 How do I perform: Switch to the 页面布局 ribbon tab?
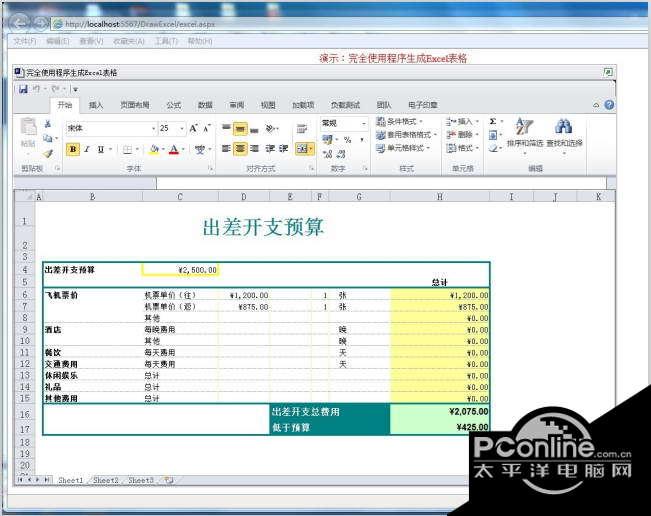click(135, 105)
